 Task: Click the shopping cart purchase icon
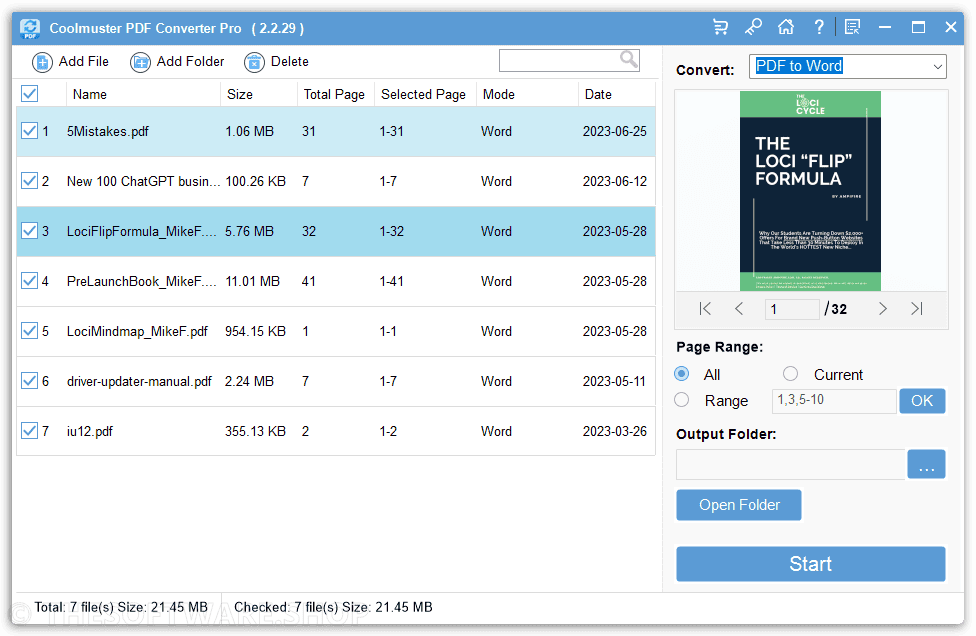click(720, 27)
